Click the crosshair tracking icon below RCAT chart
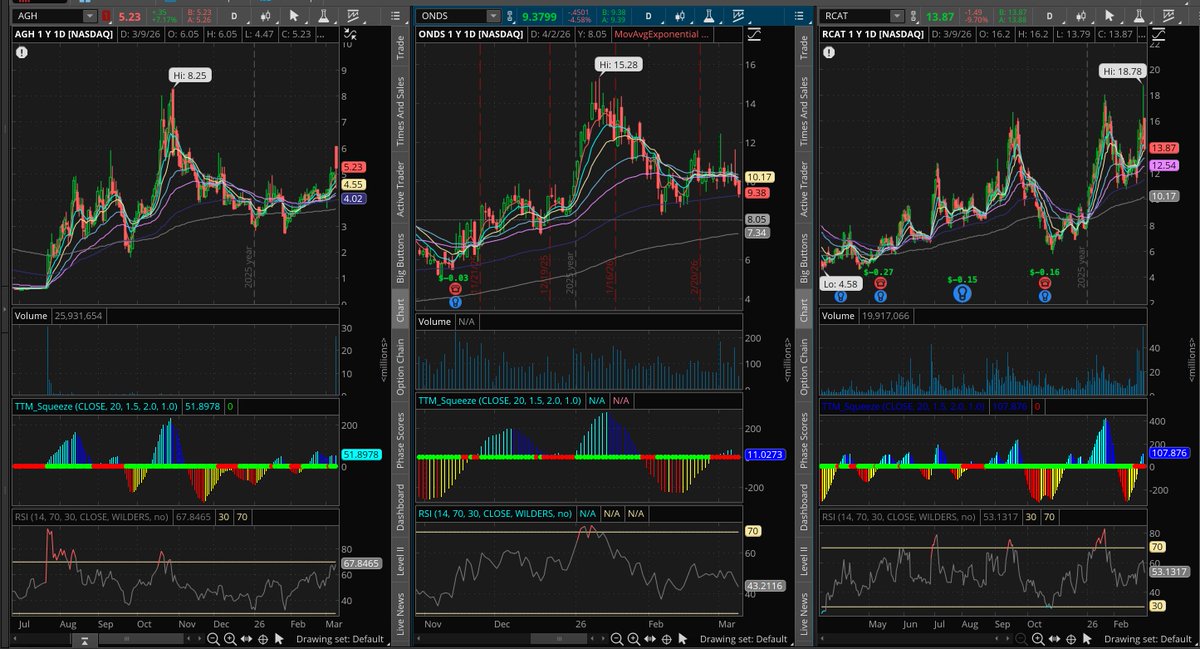This screenshot has width=1200, height=649. (x=1071, y=640)
